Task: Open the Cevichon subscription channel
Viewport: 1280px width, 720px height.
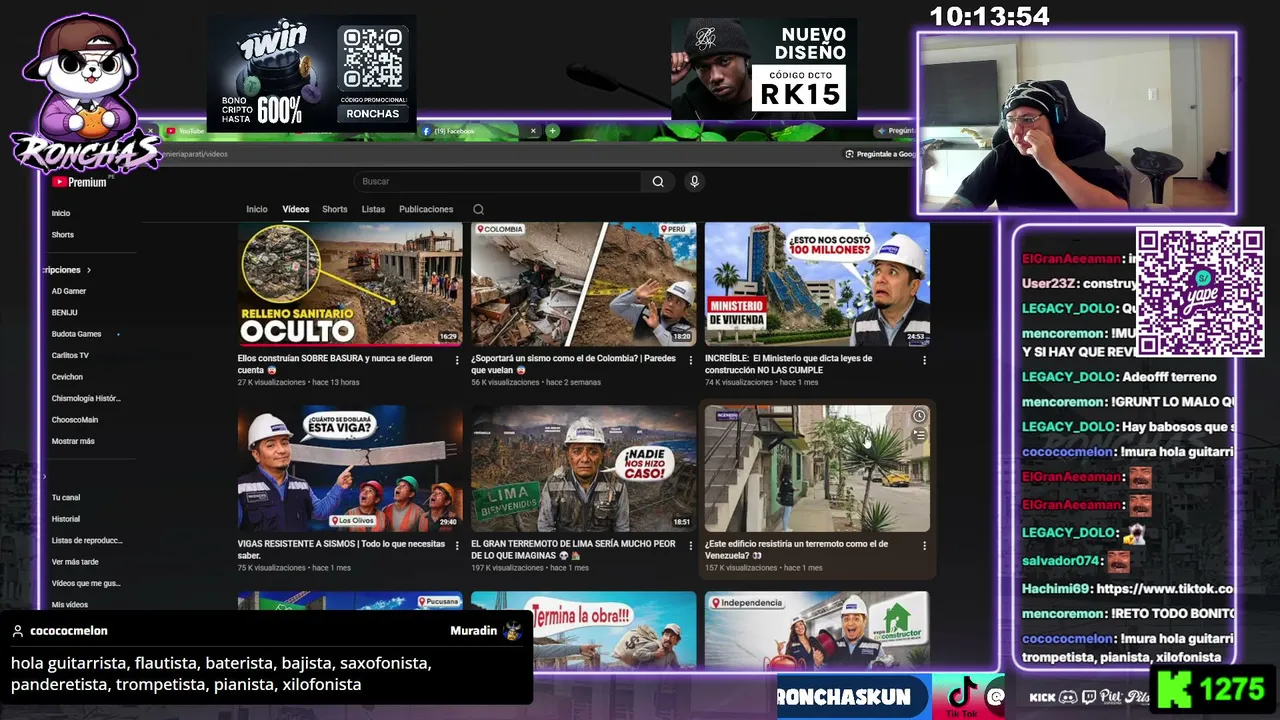Action: pyautogui.click(x=67, y=377)
